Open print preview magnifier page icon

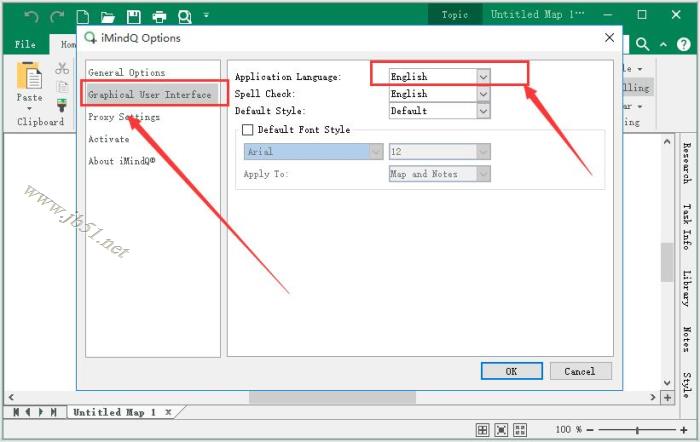(x=184, y=17)
